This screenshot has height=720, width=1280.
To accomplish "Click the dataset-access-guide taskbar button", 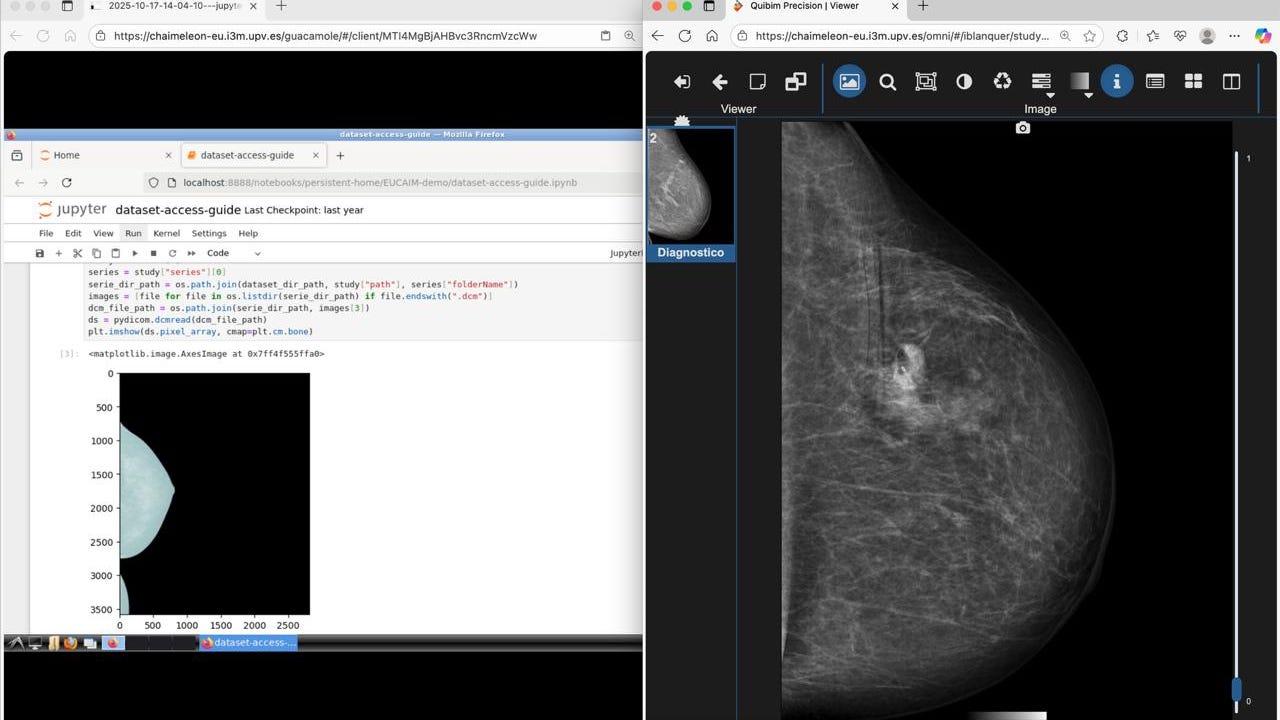I will pos(248,643).
